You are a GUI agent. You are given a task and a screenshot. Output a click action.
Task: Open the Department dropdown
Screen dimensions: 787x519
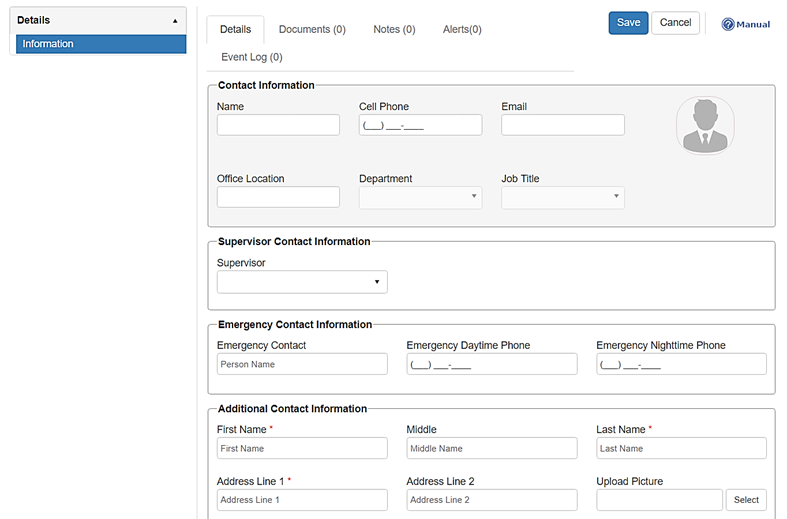tap(420, 197)
